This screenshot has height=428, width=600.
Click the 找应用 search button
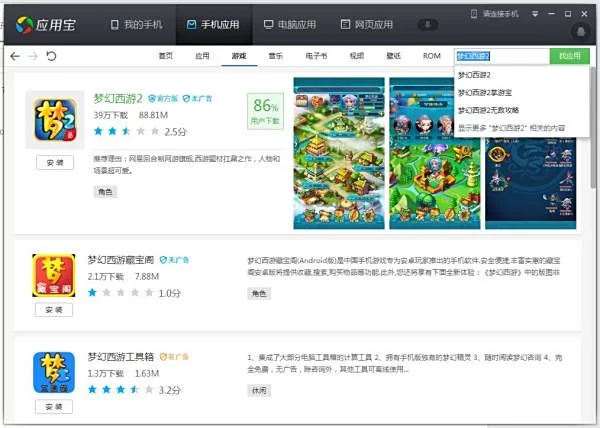(x=567, y=56)
